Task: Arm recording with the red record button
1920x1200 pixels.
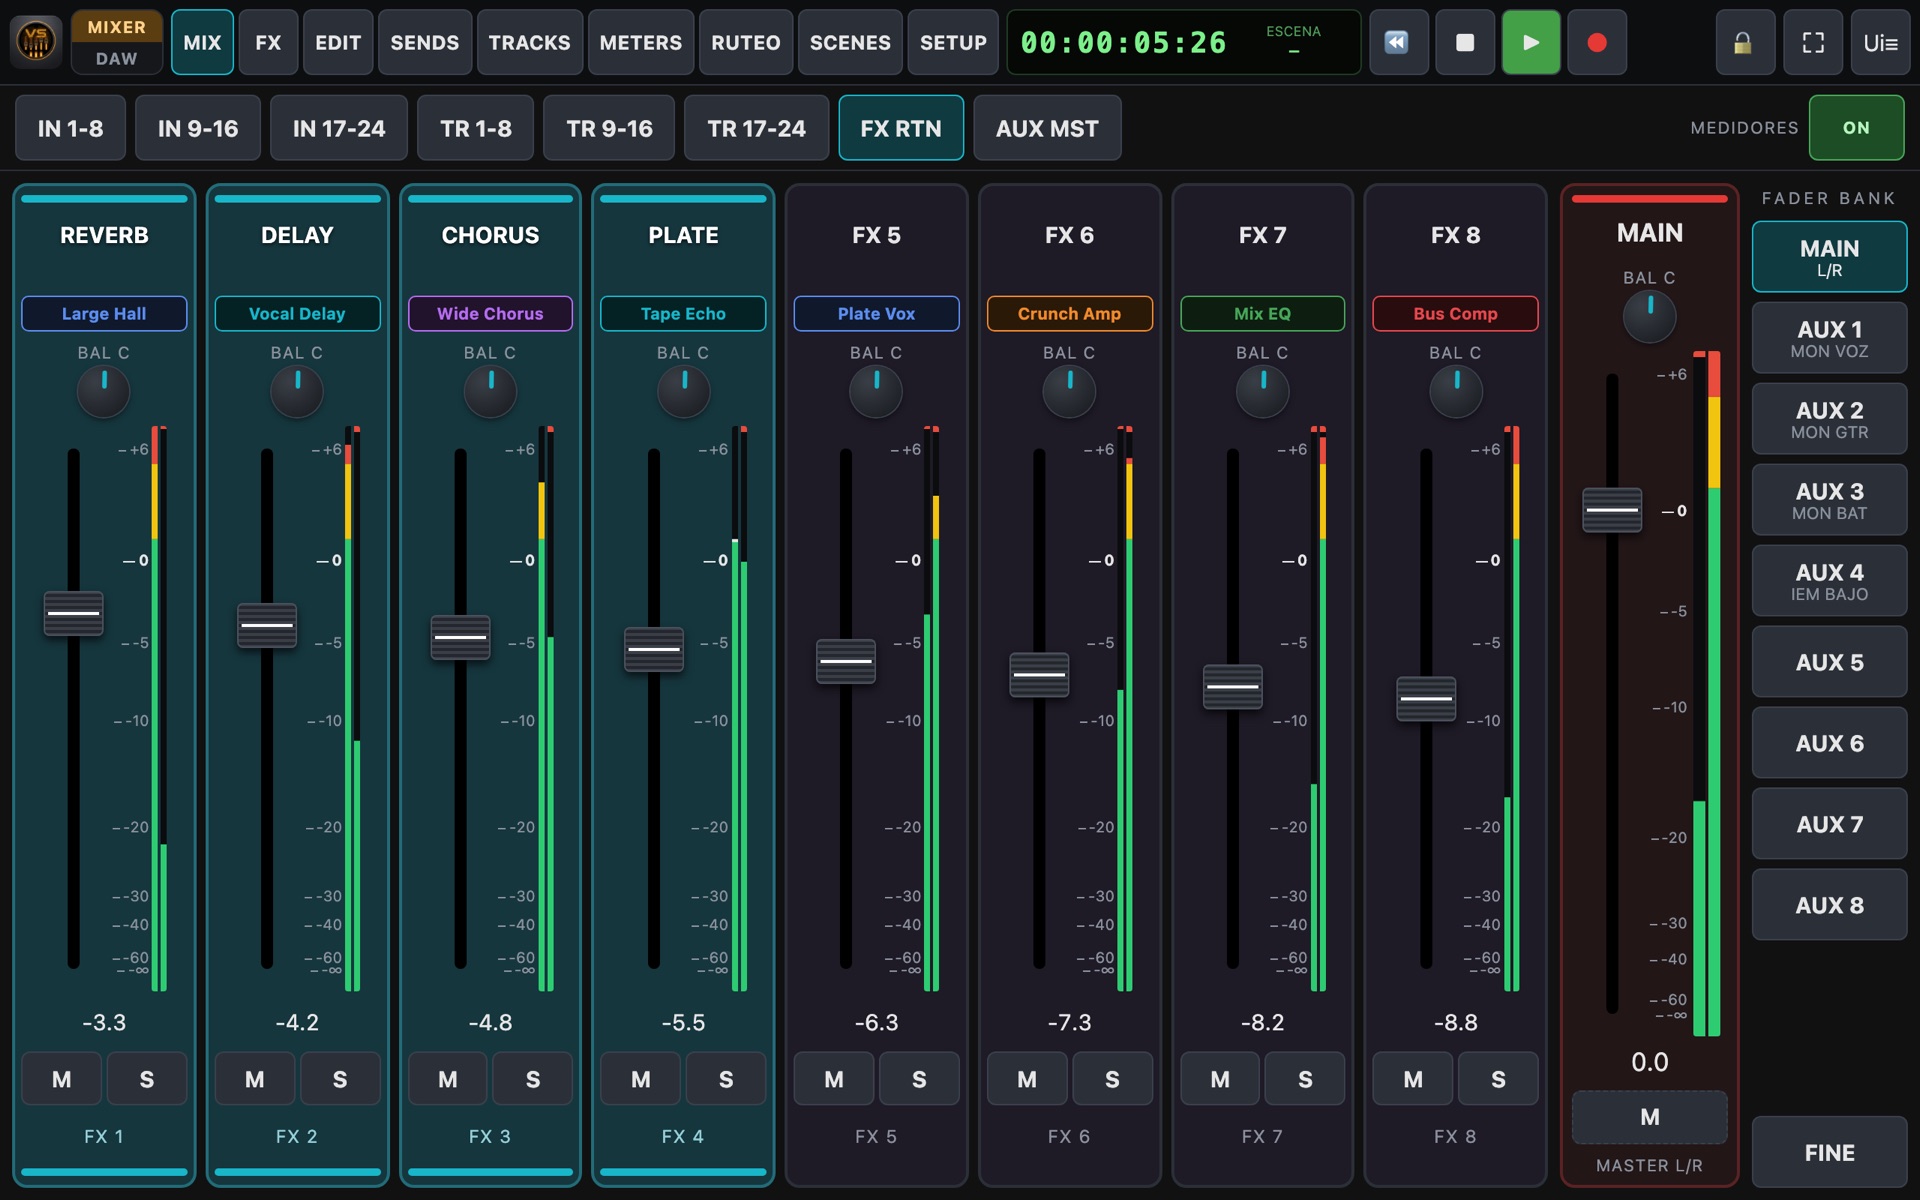Action: 1597,42
